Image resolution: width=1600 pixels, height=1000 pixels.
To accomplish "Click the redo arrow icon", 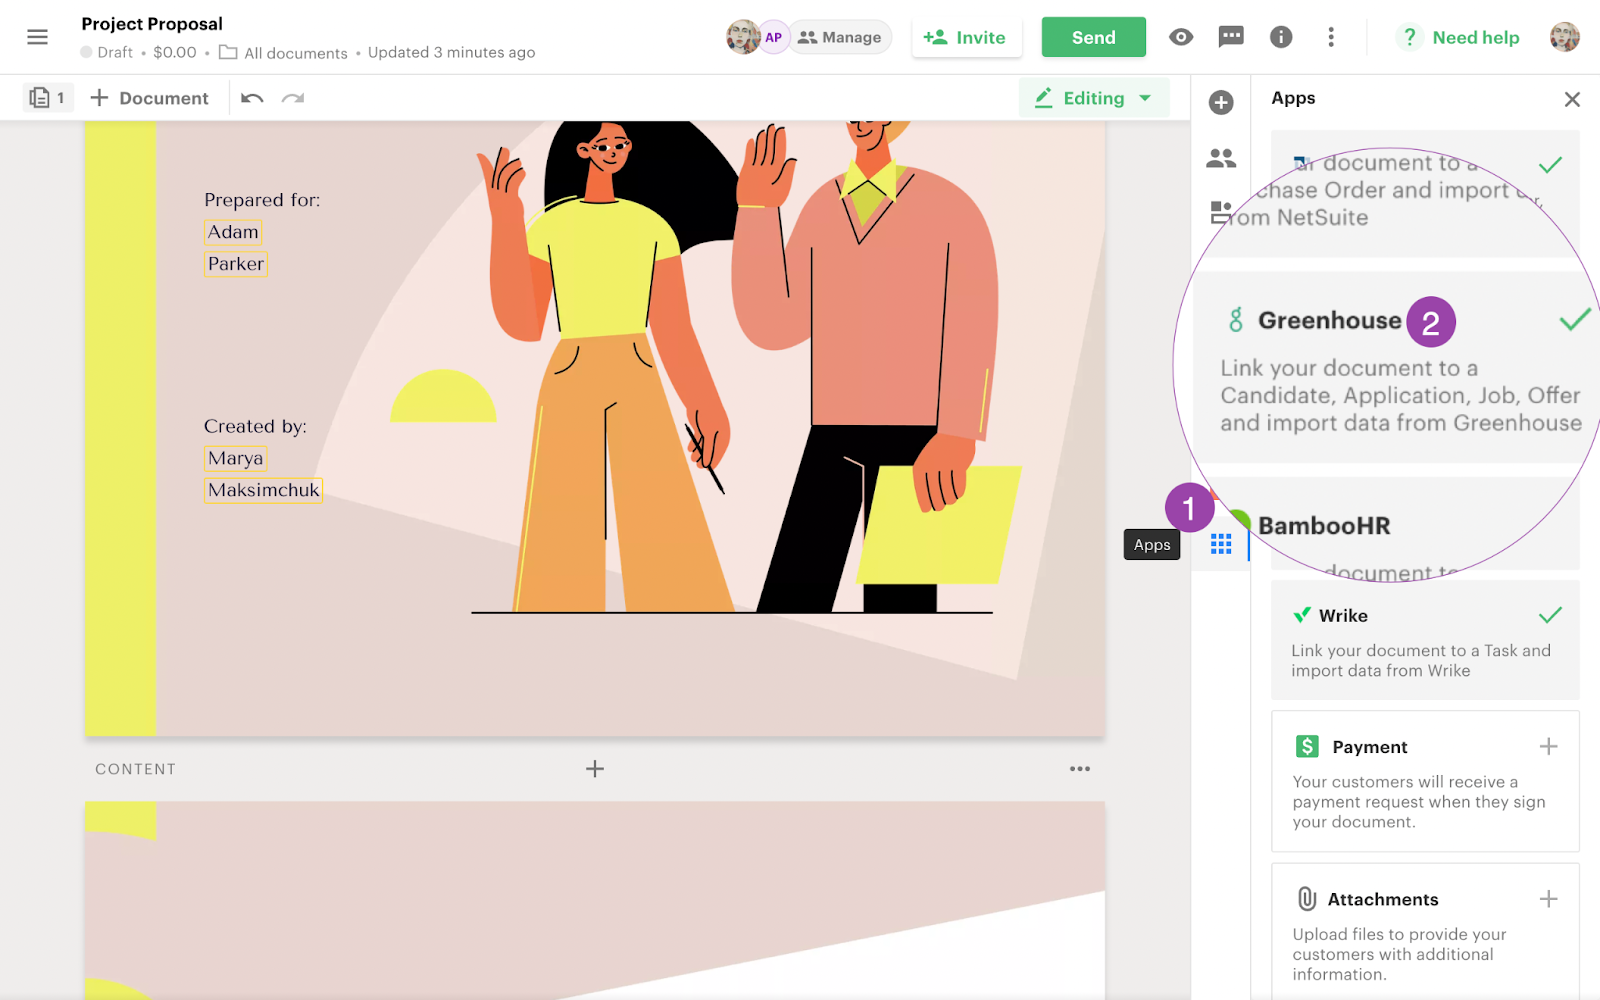I will point(293,98).
